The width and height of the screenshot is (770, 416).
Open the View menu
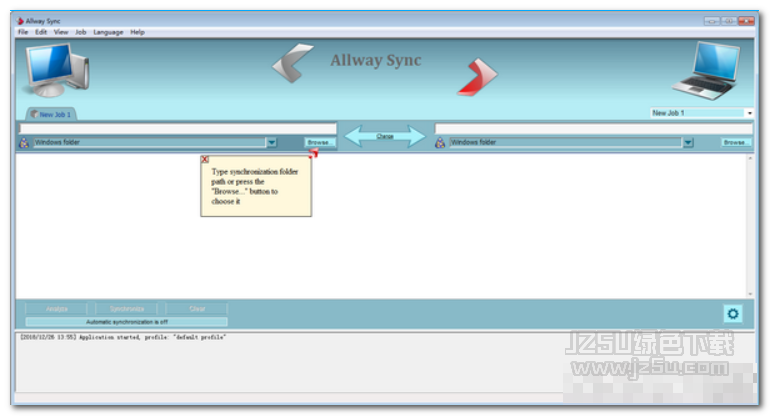(x=61, y=32)
